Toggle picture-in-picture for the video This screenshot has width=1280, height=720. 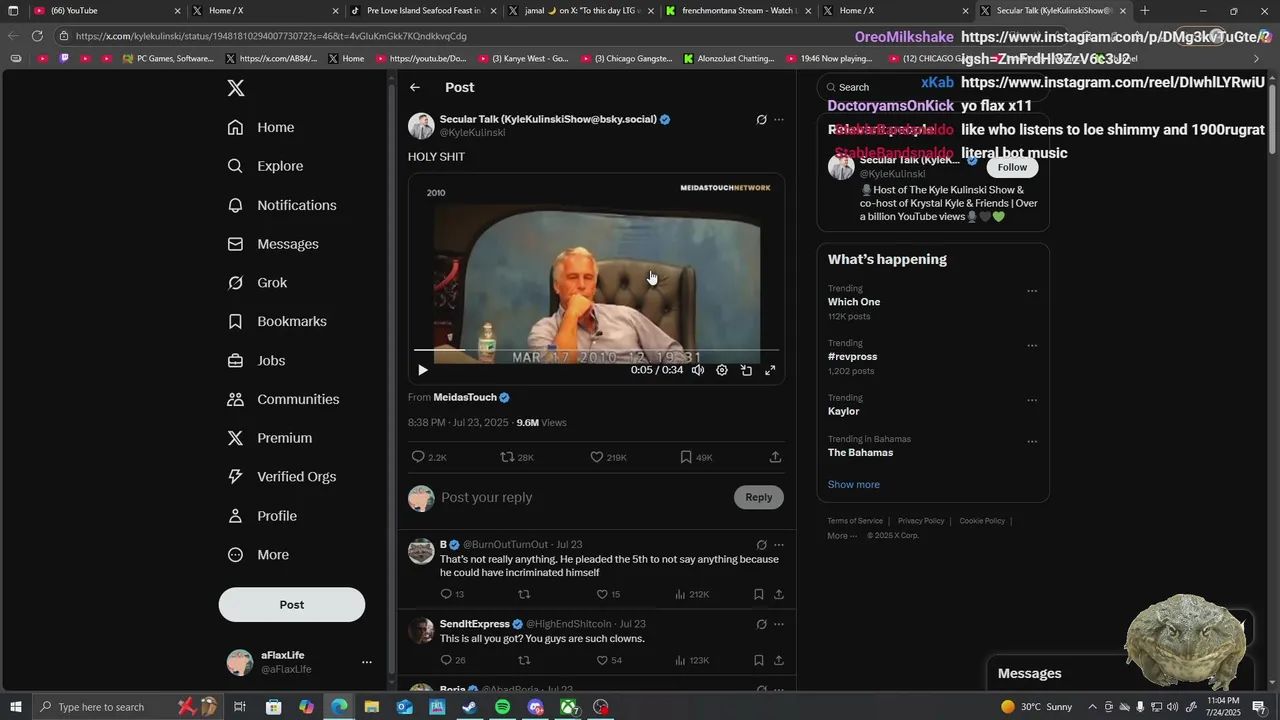click(746, 370)
